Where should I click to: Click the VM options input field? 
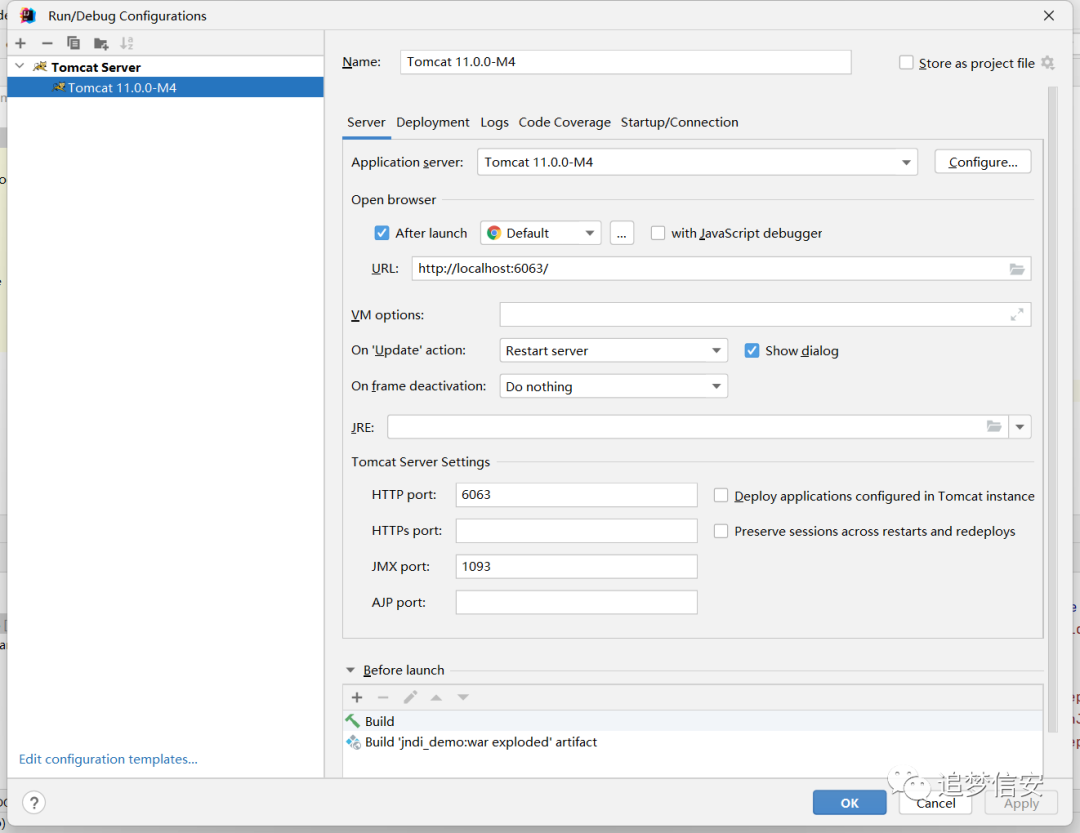coord(765,315)
